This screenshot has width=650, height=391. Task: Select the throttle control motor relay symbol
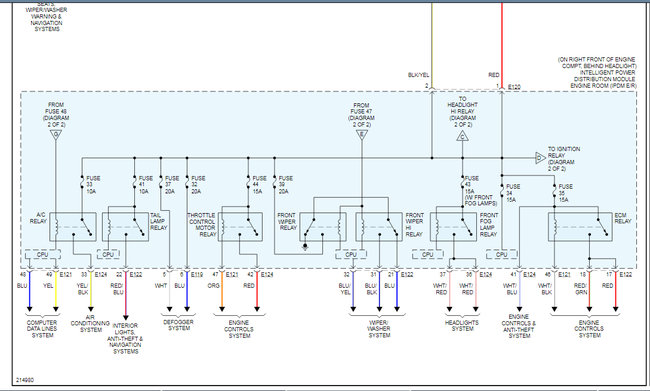pos(240,227)
